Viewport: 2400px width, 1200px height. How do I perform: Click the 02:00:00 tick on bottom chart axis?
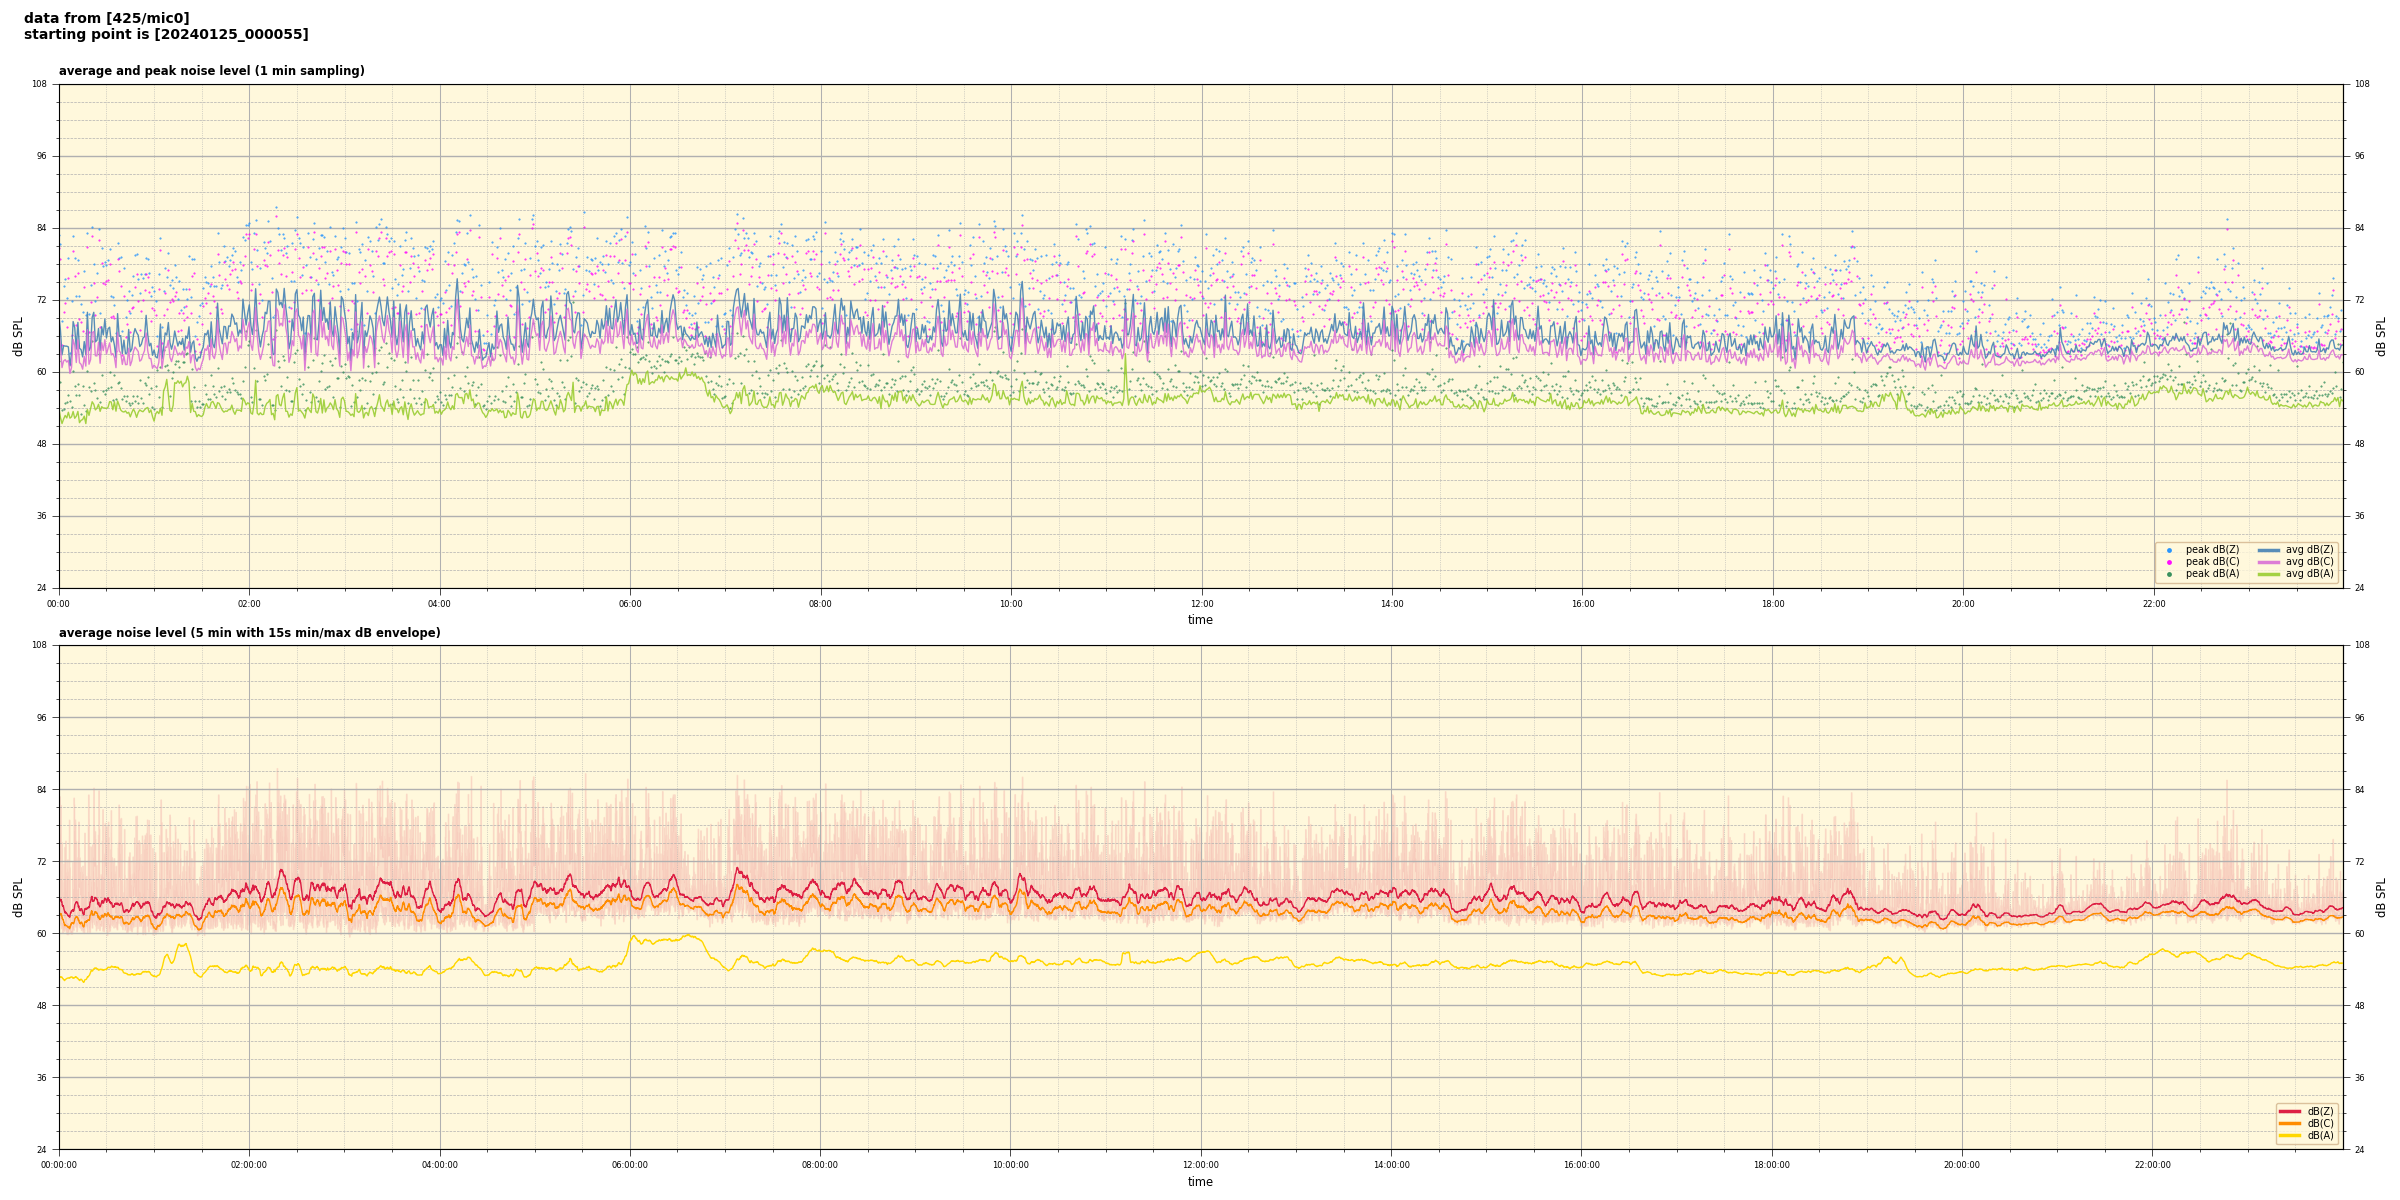pos(249,1165)
